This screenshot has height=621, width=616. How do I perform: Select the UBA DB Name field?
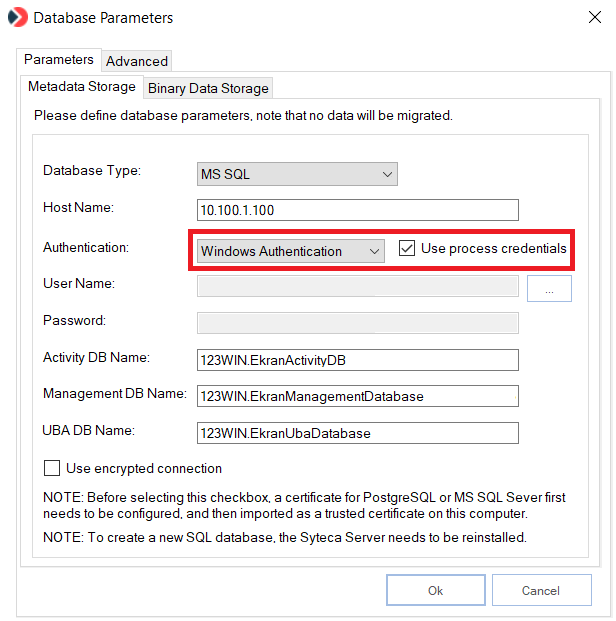pyautogui.click(x=358, y=433)
